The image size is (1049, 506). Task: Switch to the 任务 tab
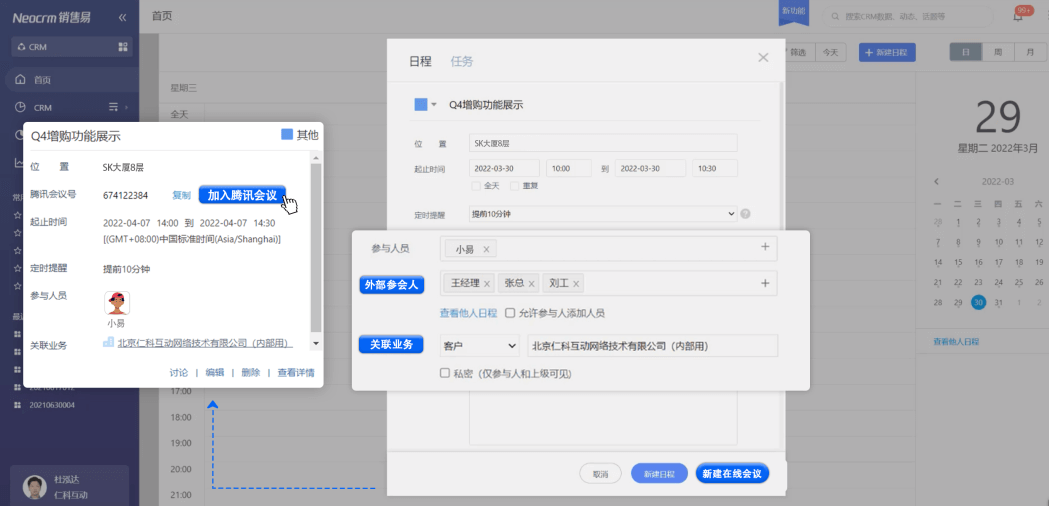[x=462, y=61]
